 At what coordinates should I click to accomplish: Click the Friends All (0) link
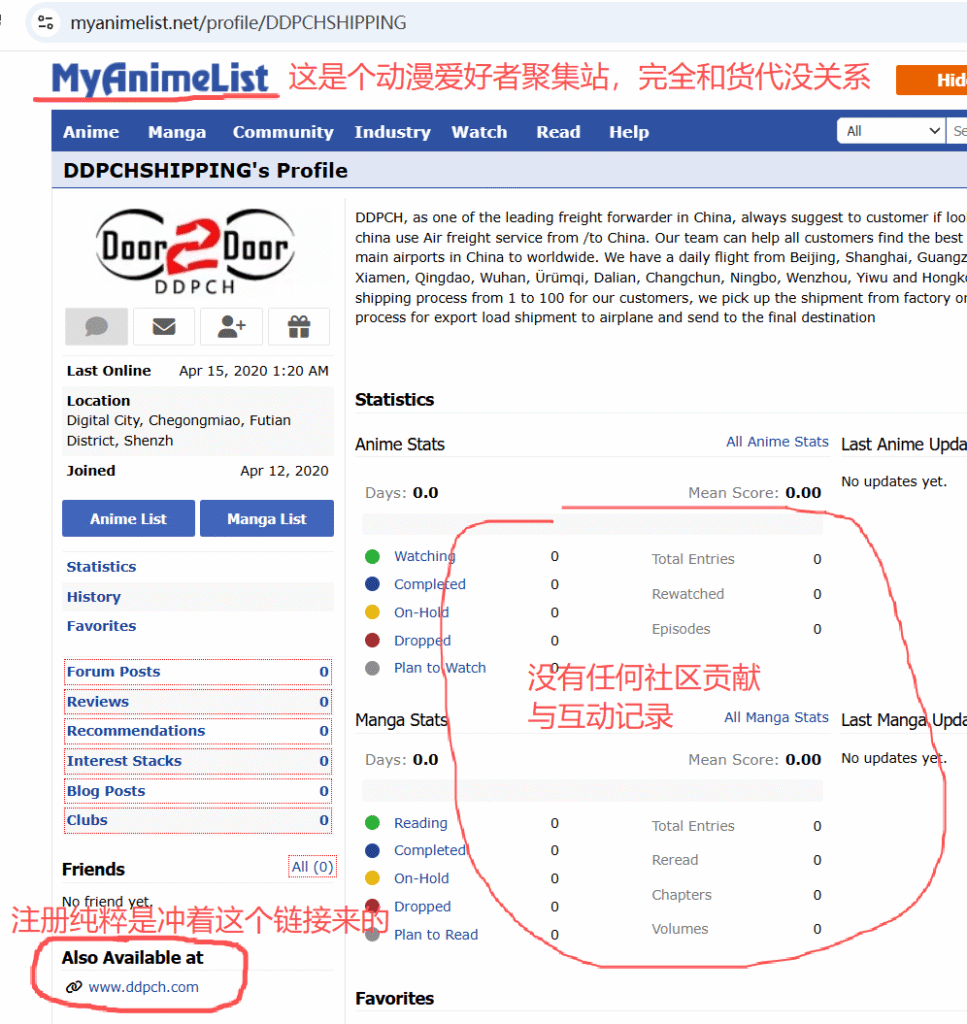[x=312, y=867]
